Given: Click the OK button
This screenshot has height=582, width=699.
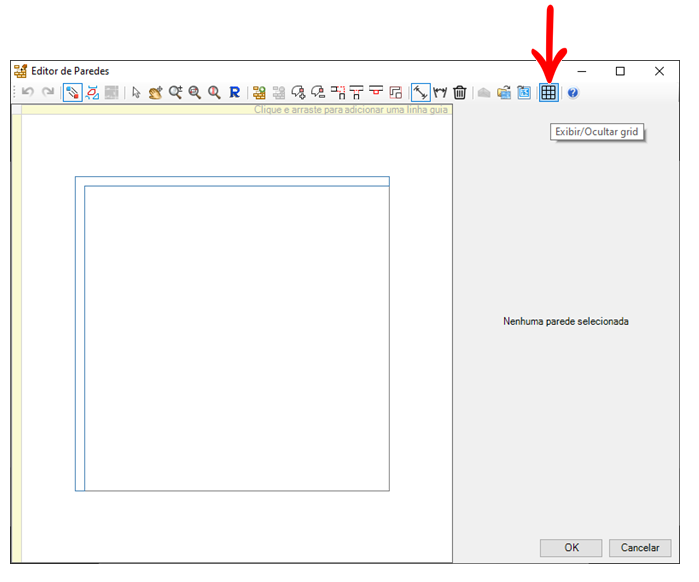Looking at the screenshot, I should [571, 548].
